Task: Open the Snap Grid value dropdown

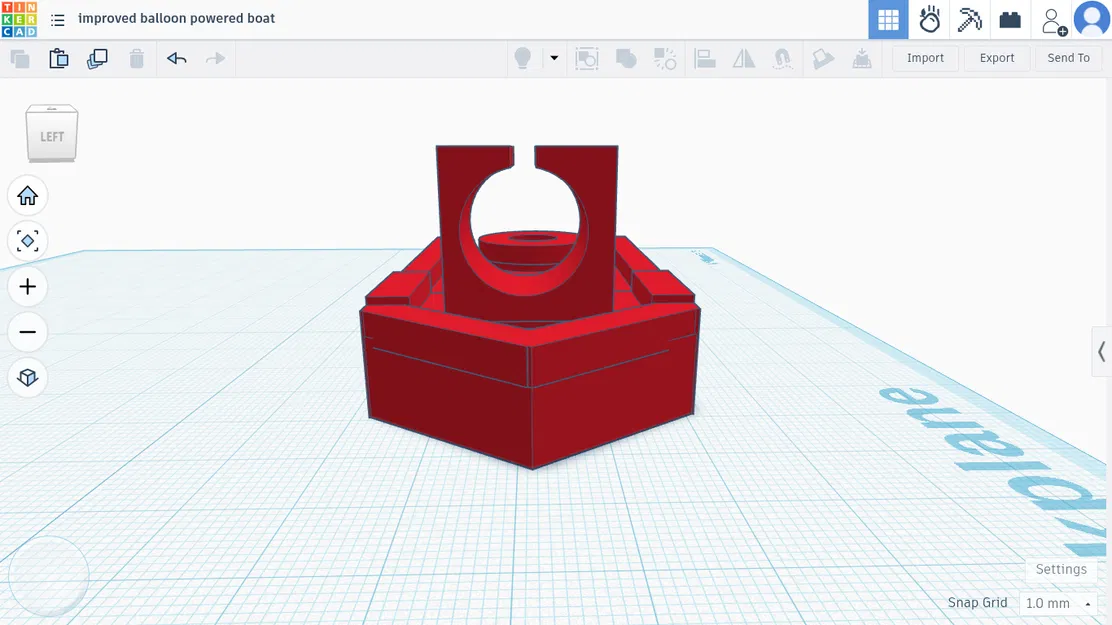Action: (x=1086, y=603)
